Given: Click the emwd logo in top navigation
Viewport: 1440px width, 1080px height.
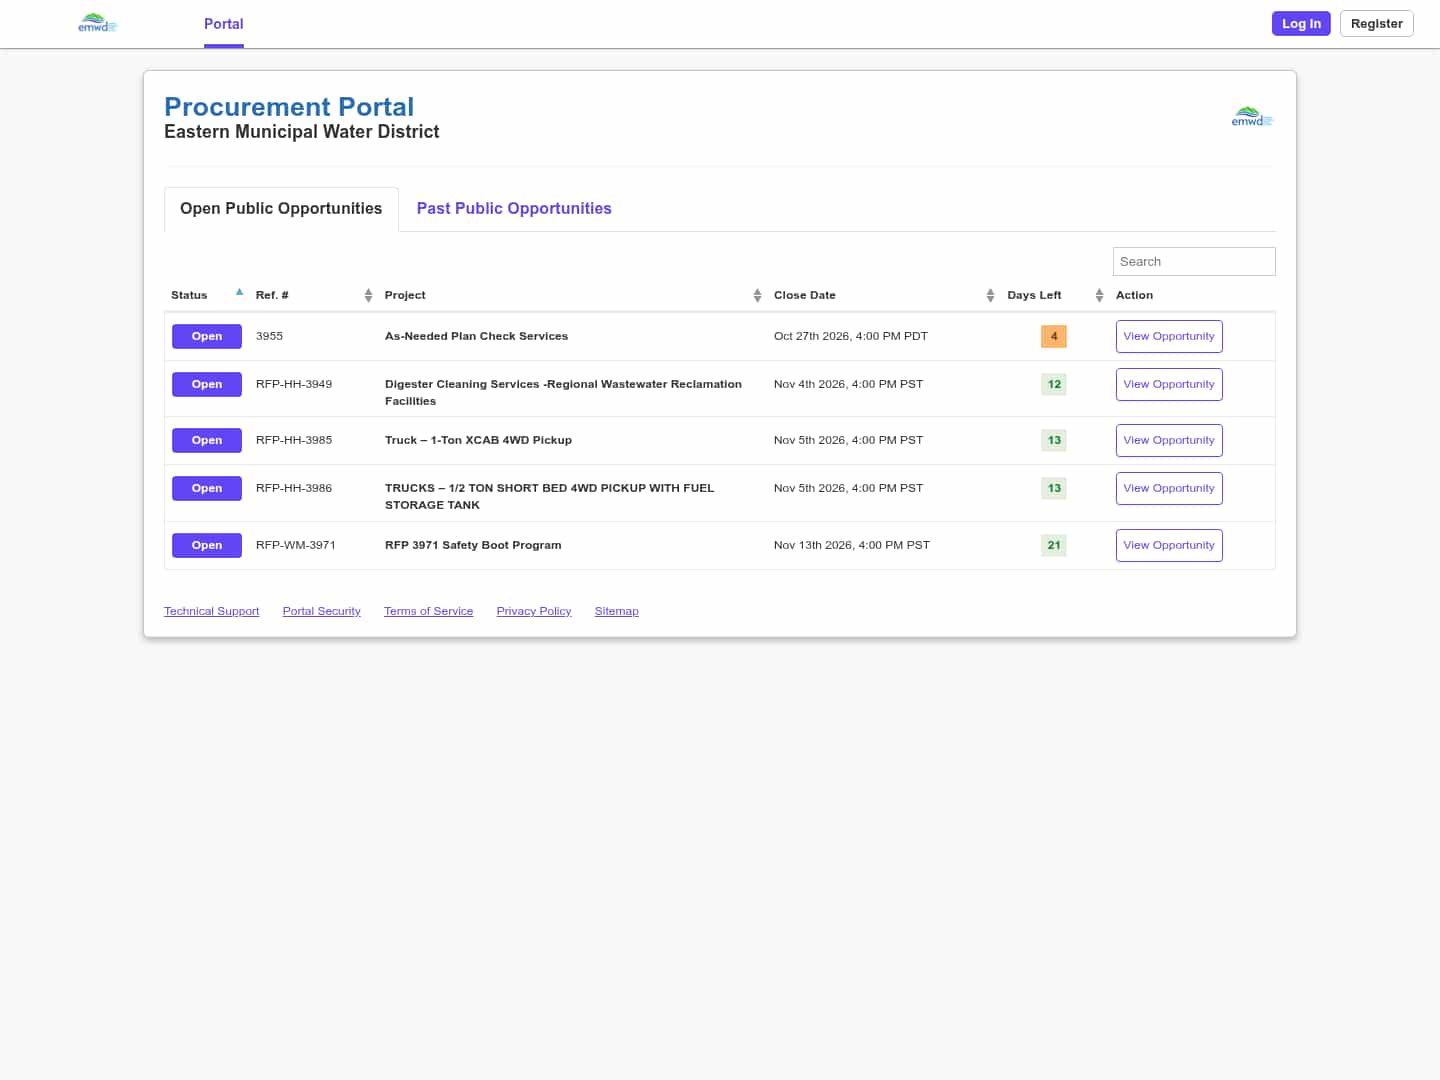Looking at the screenshot, I should click(98, 23).
